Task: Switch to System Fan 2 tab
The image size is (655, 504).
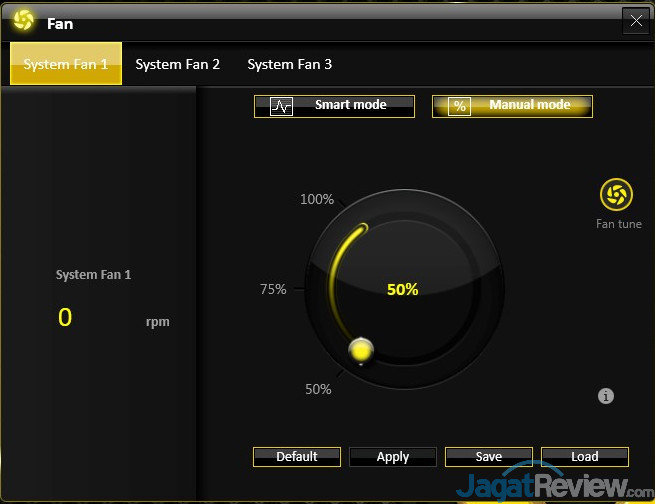Action: pyautogui.click(x=178, y=64)
